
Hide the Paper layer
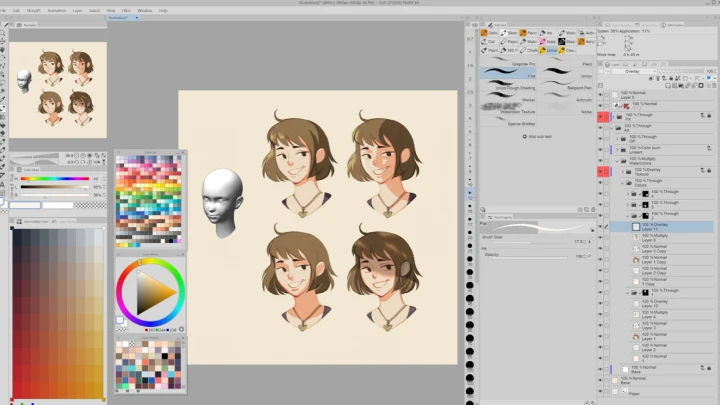click(x=600, y=392)
